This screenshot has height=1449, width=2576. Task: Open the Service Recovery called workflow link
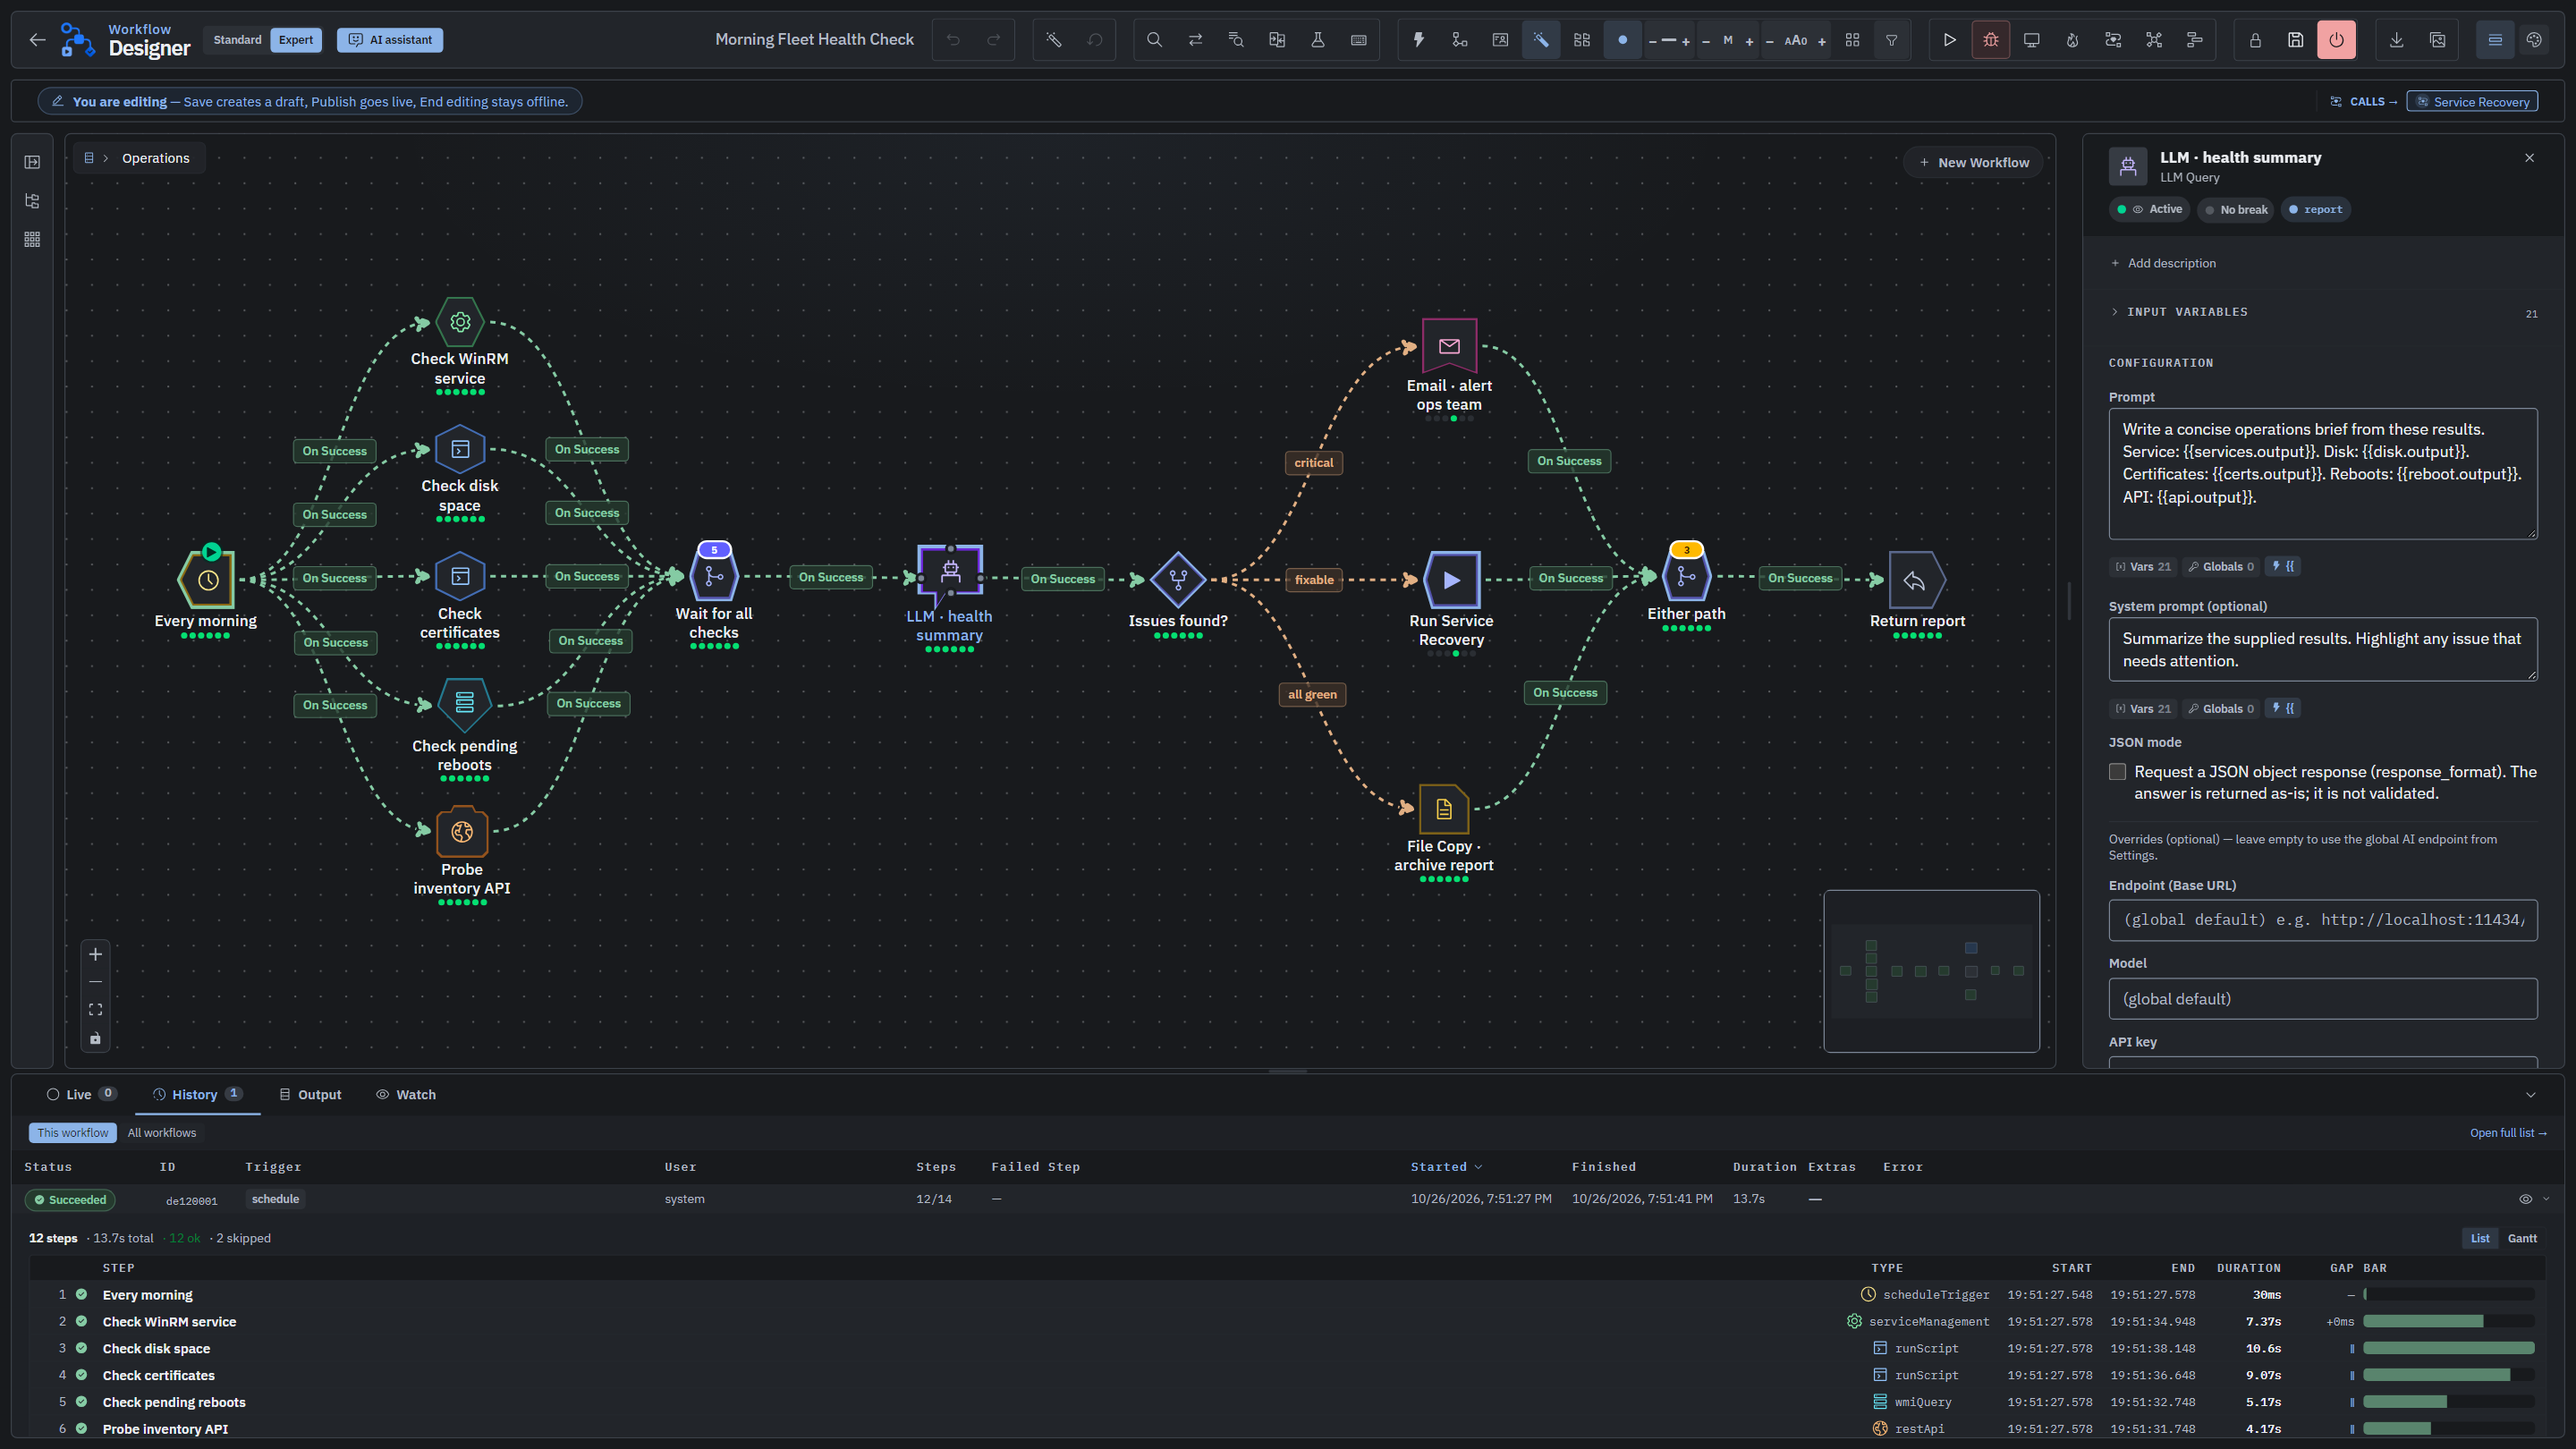(x=2472, y=102)
